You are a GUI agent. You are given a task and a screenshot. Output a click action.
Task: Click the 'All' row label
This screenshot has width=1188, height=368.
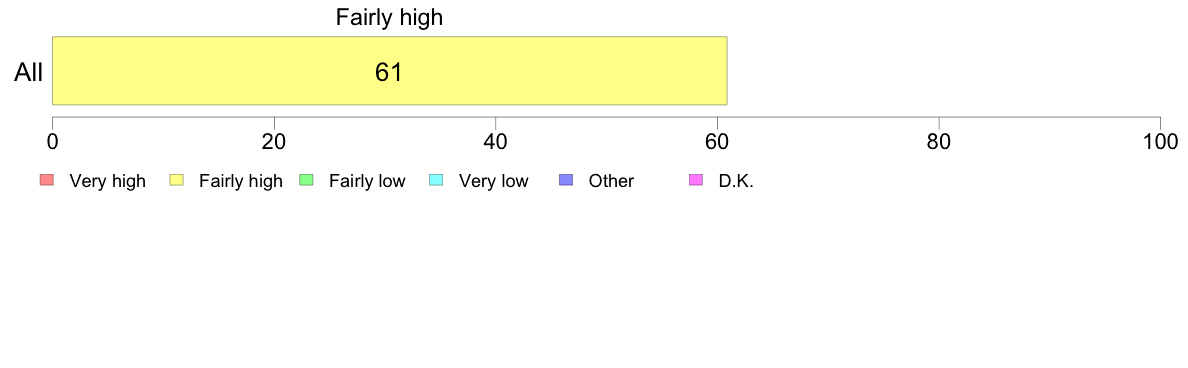point(29,73)
